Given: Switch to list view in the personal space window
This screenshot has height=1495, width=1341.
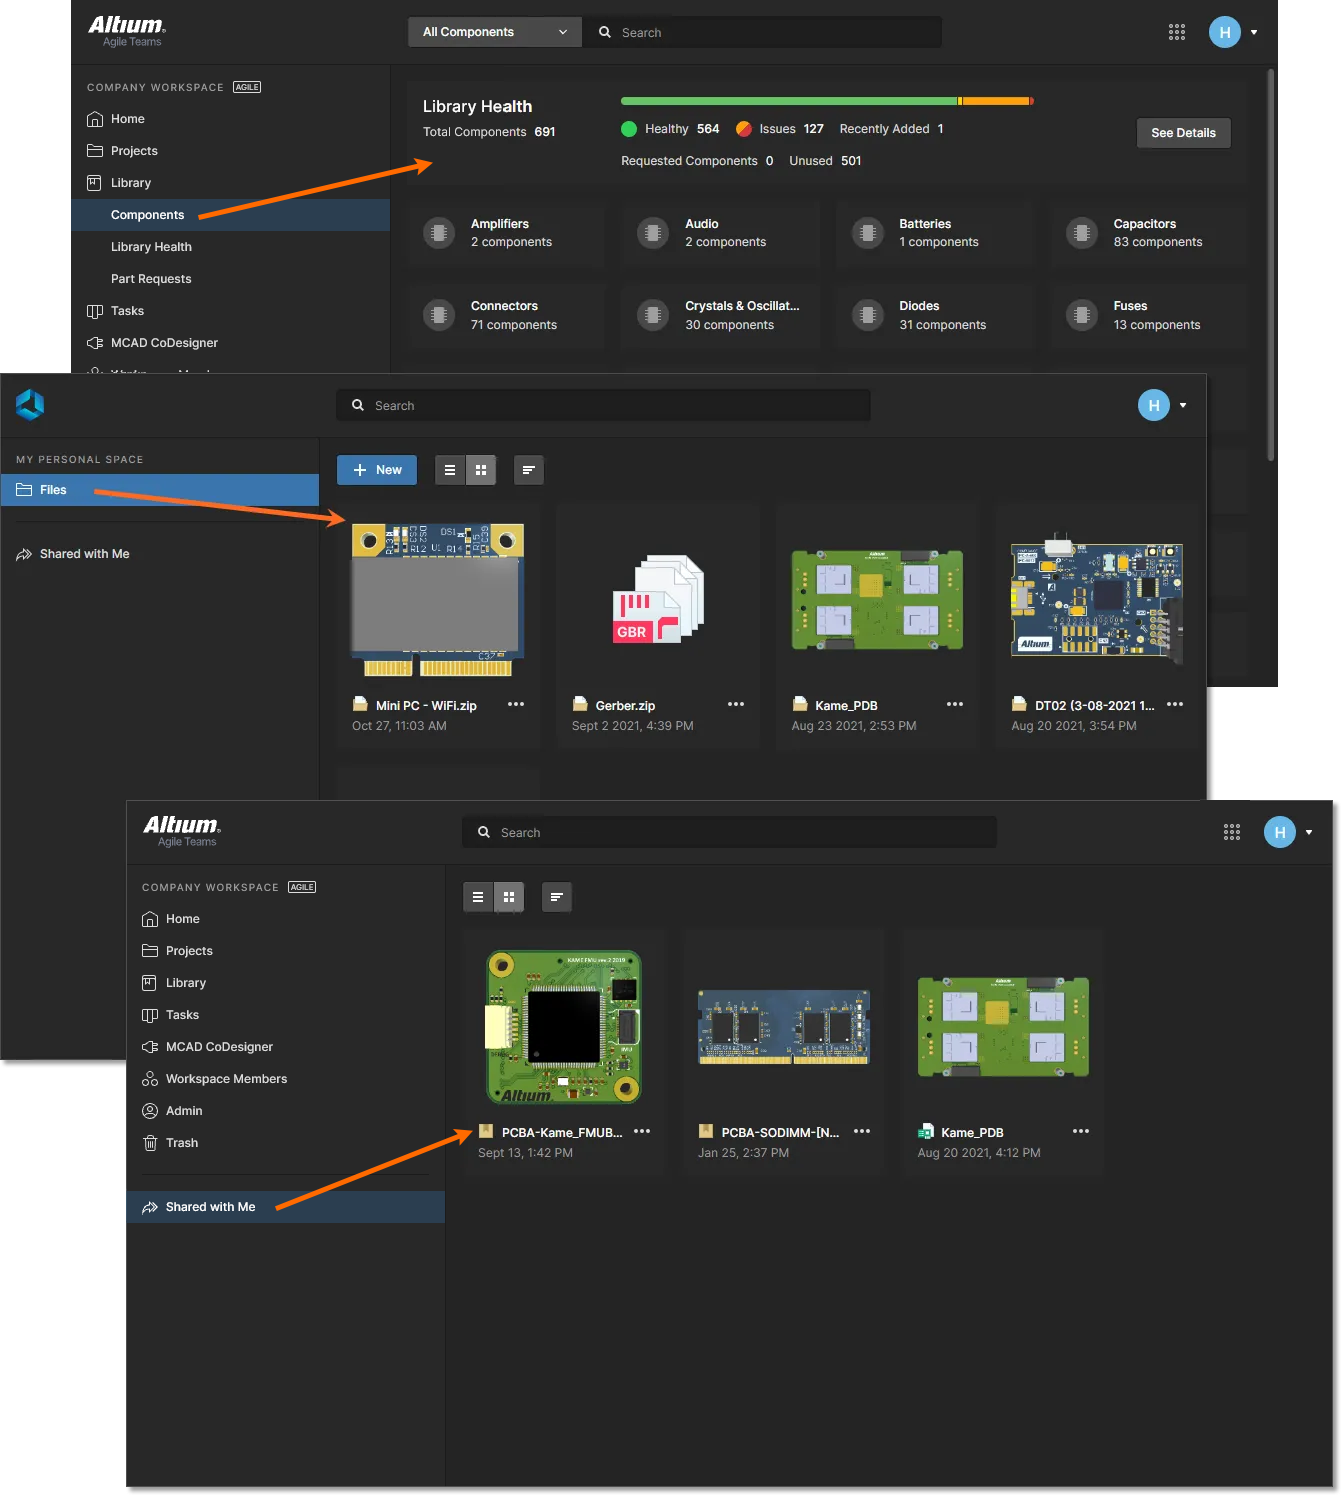Looking at the screenshot, I should click(x=450, y=470).
